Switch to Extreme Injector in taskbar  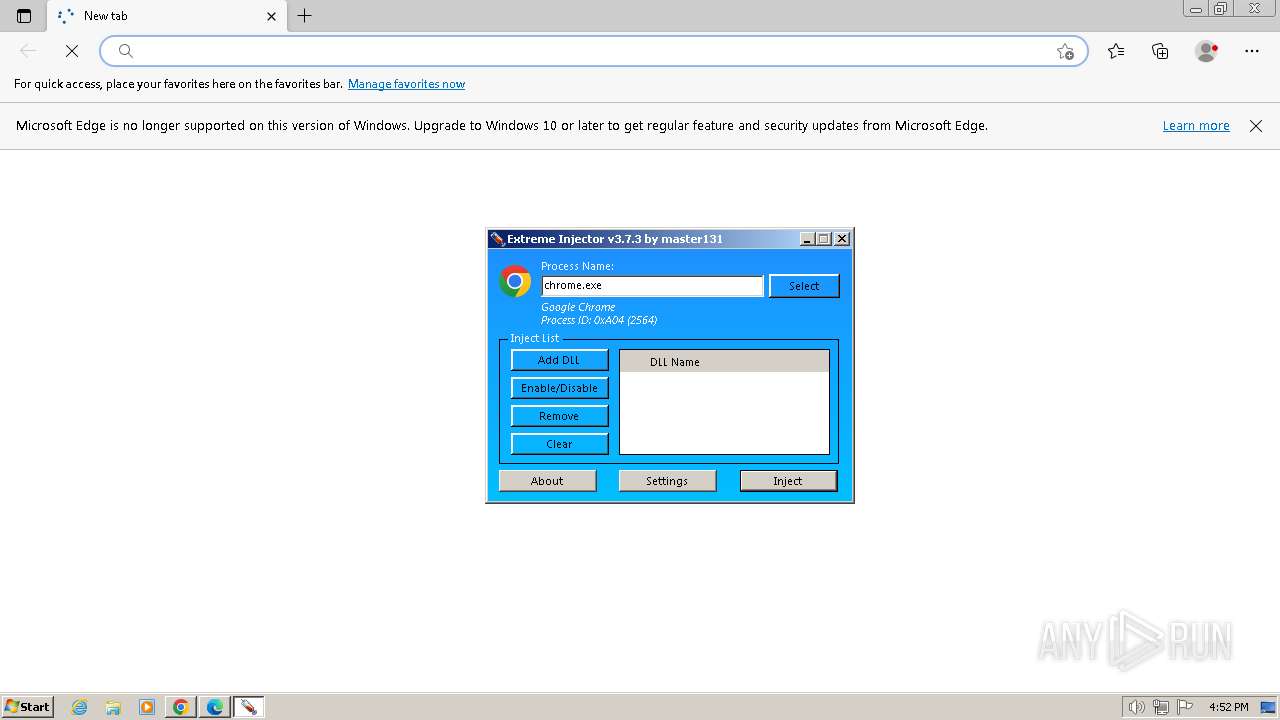pos(249,707)
